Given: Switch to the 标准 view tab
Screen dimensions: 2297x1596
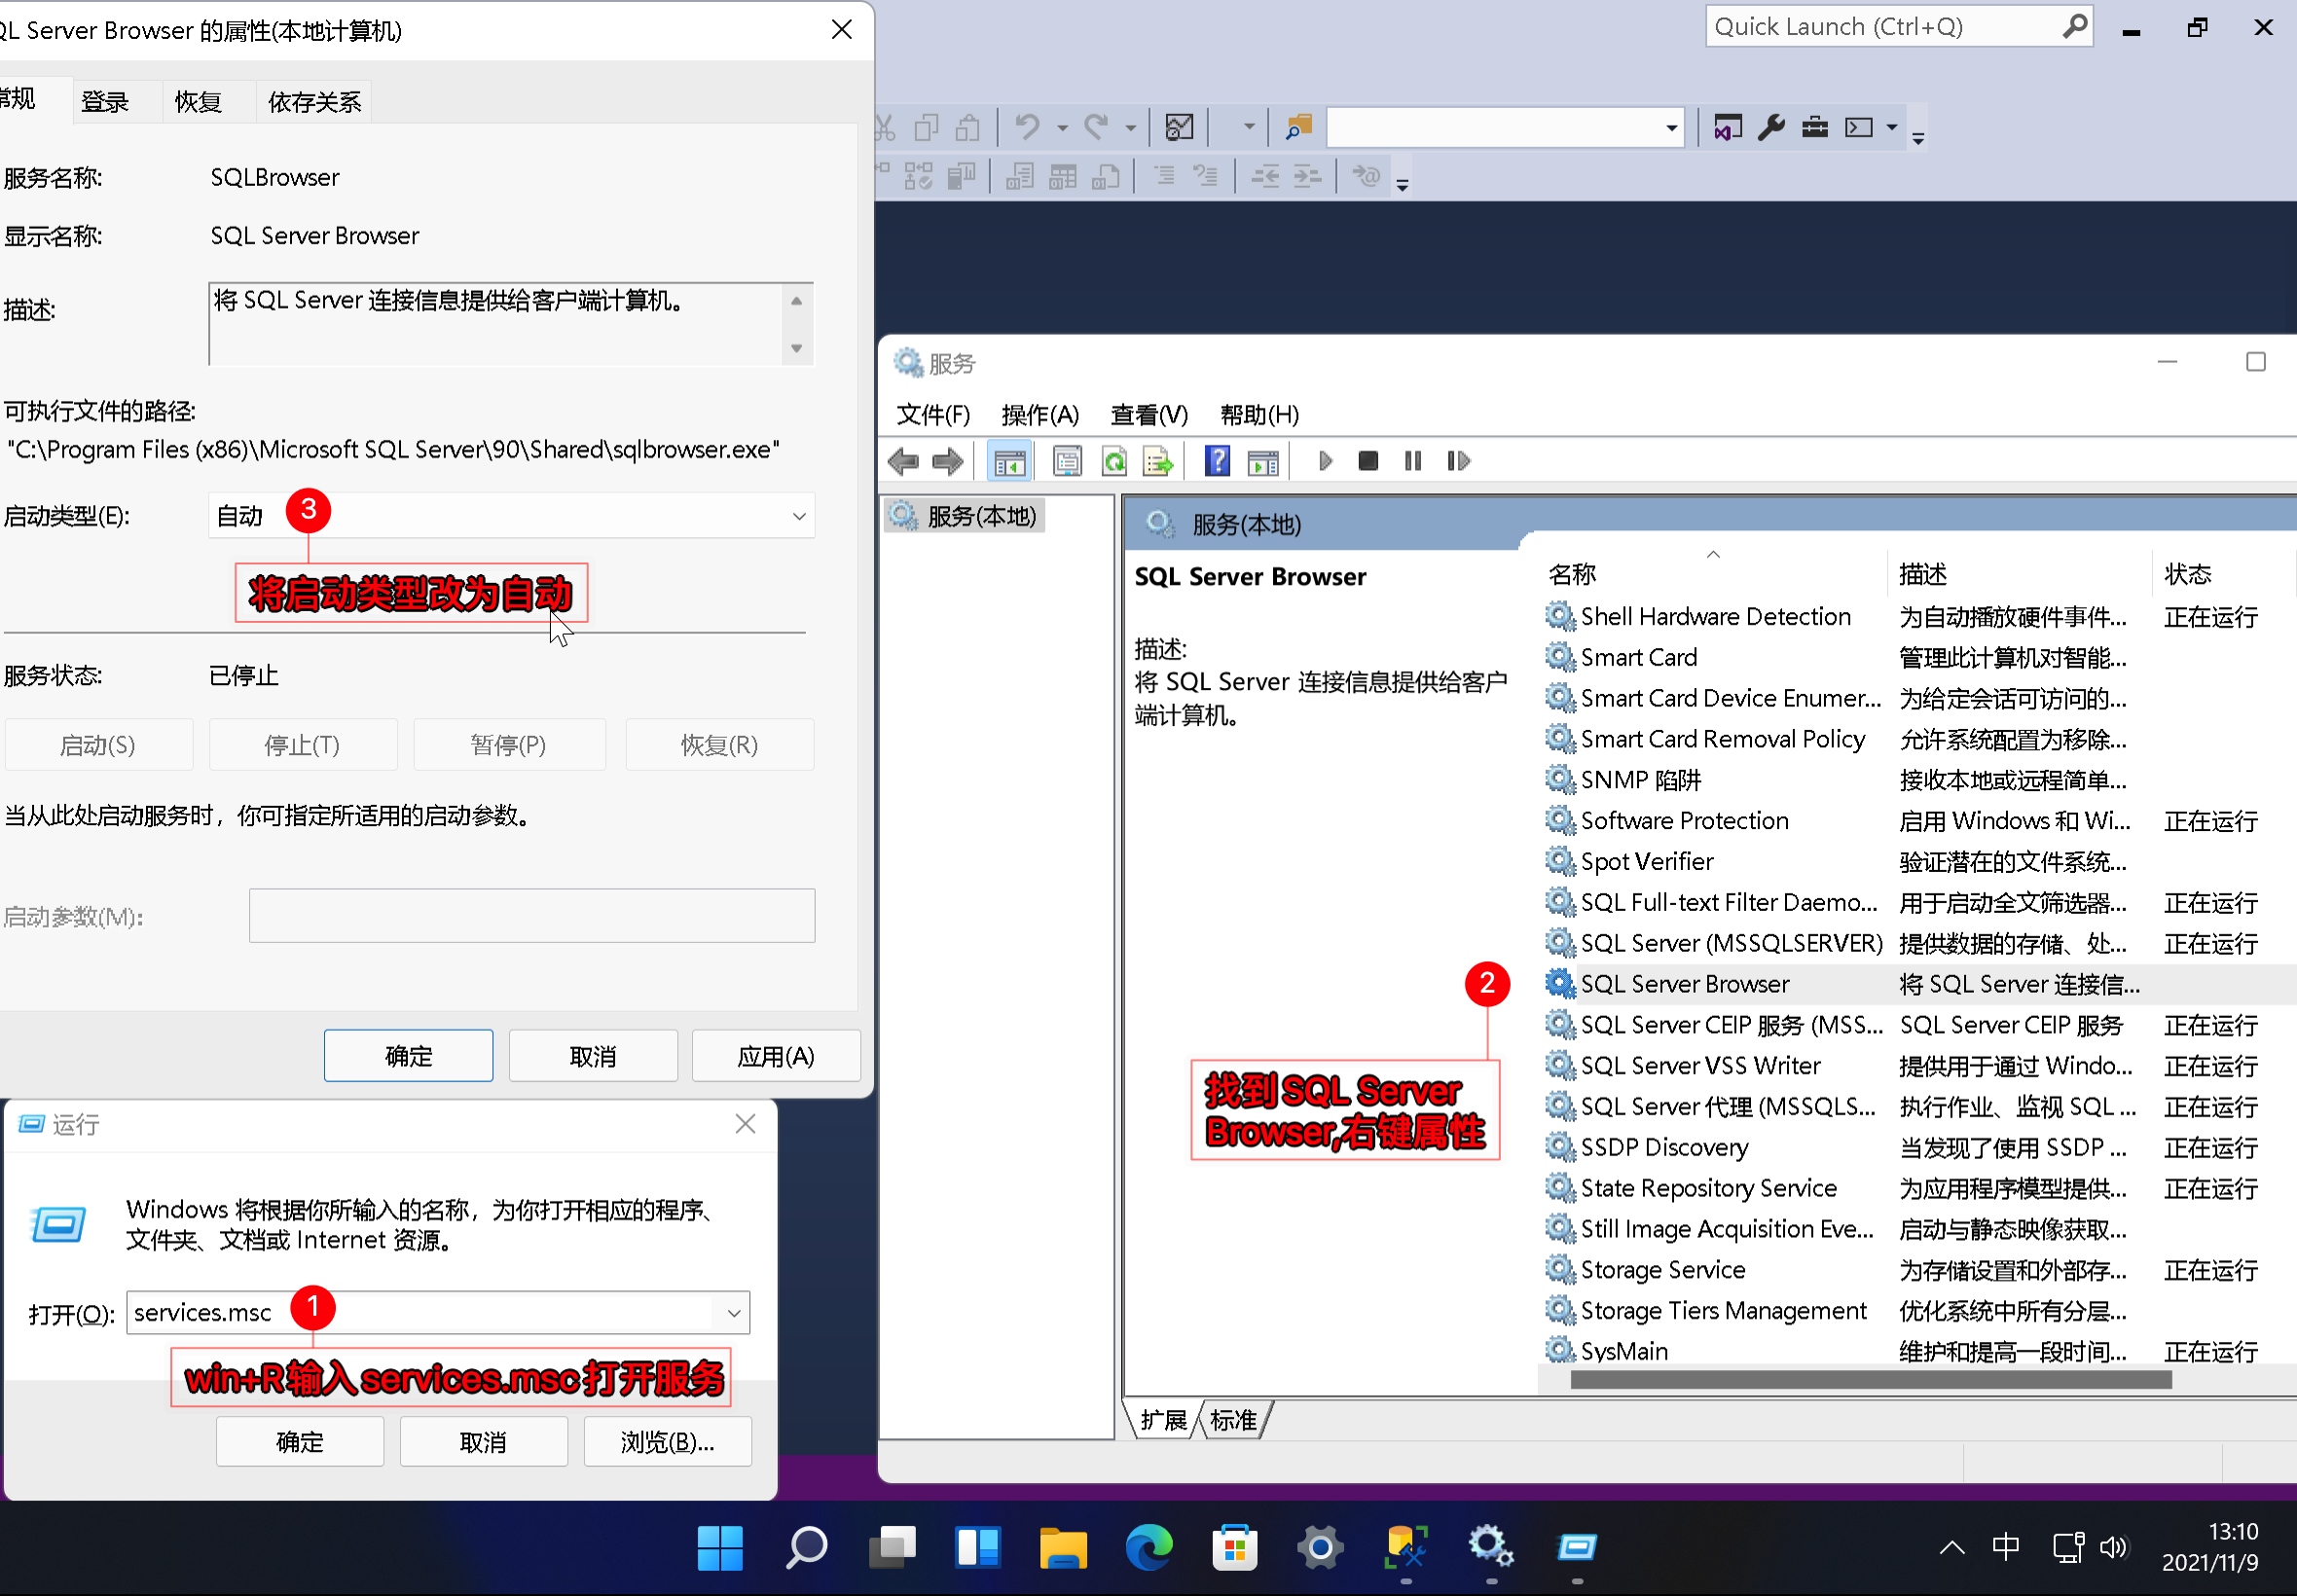Looking at the screenshot, I should tap(1233, 1420).
